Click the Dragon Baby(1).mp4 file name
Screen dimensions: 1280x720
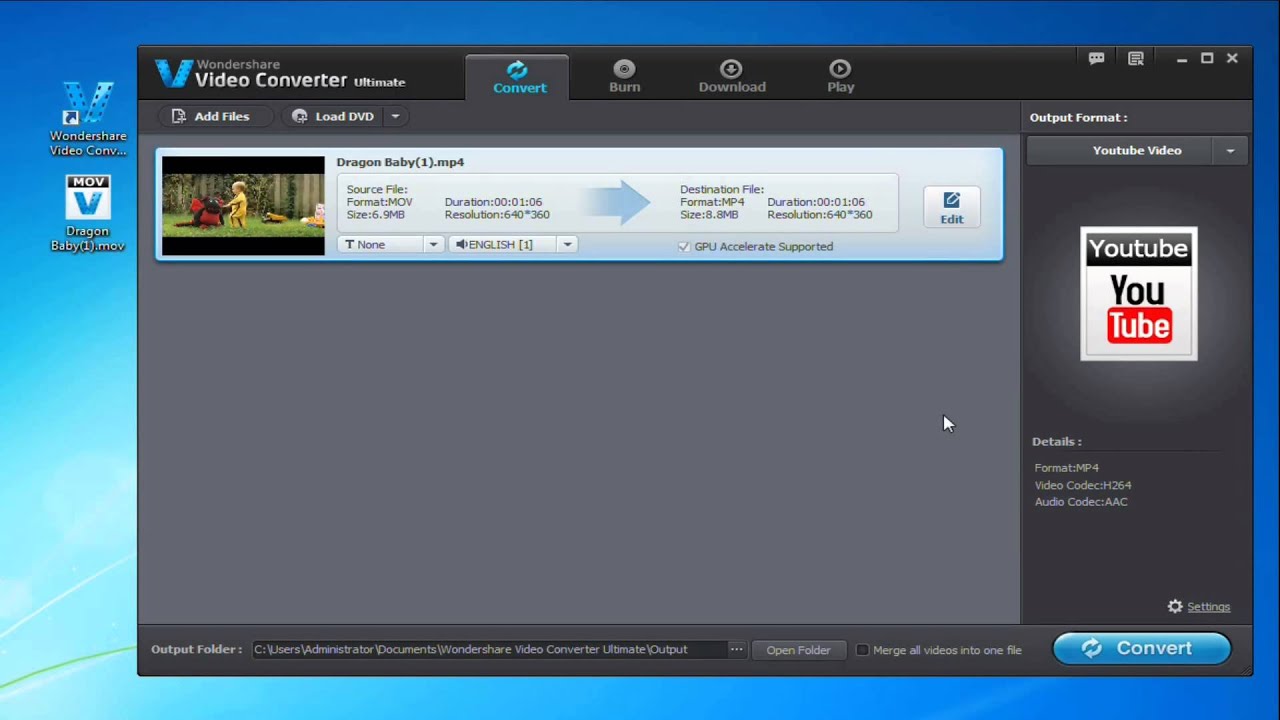(x=400, y=162)
